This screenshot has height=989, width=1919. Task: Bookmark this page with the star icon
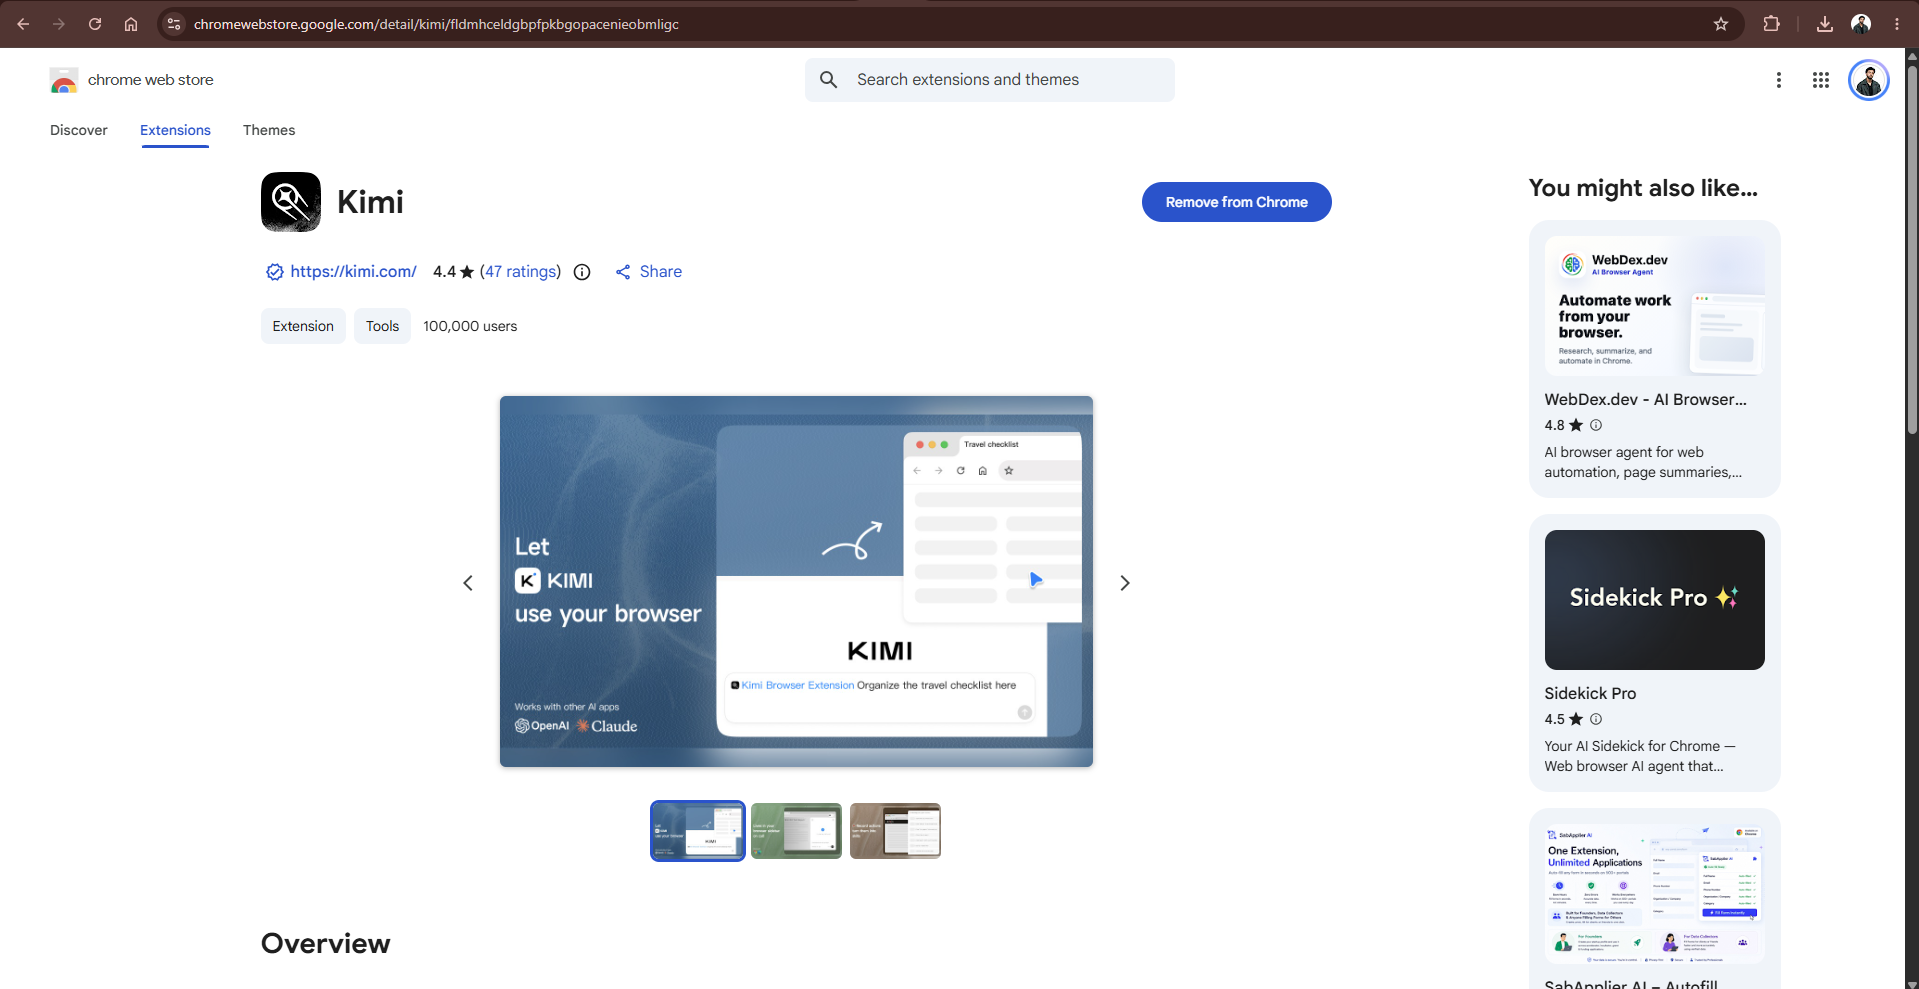[1721, 24]
